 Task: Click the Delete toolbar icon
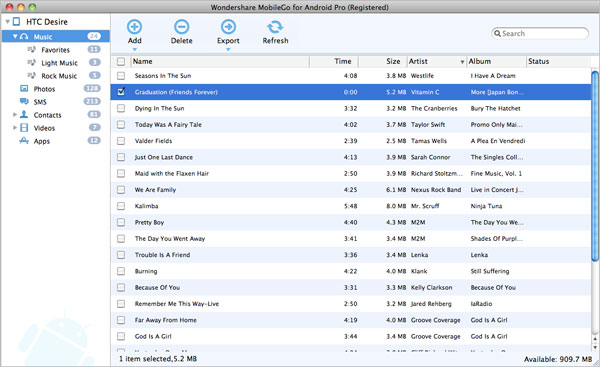pos(181,27)
